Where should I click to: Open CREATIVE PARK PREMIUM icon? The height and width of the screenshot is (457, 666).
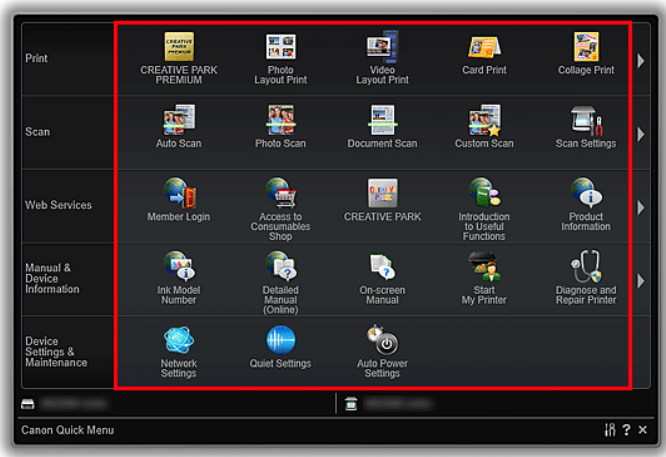(x=179, y=48)
